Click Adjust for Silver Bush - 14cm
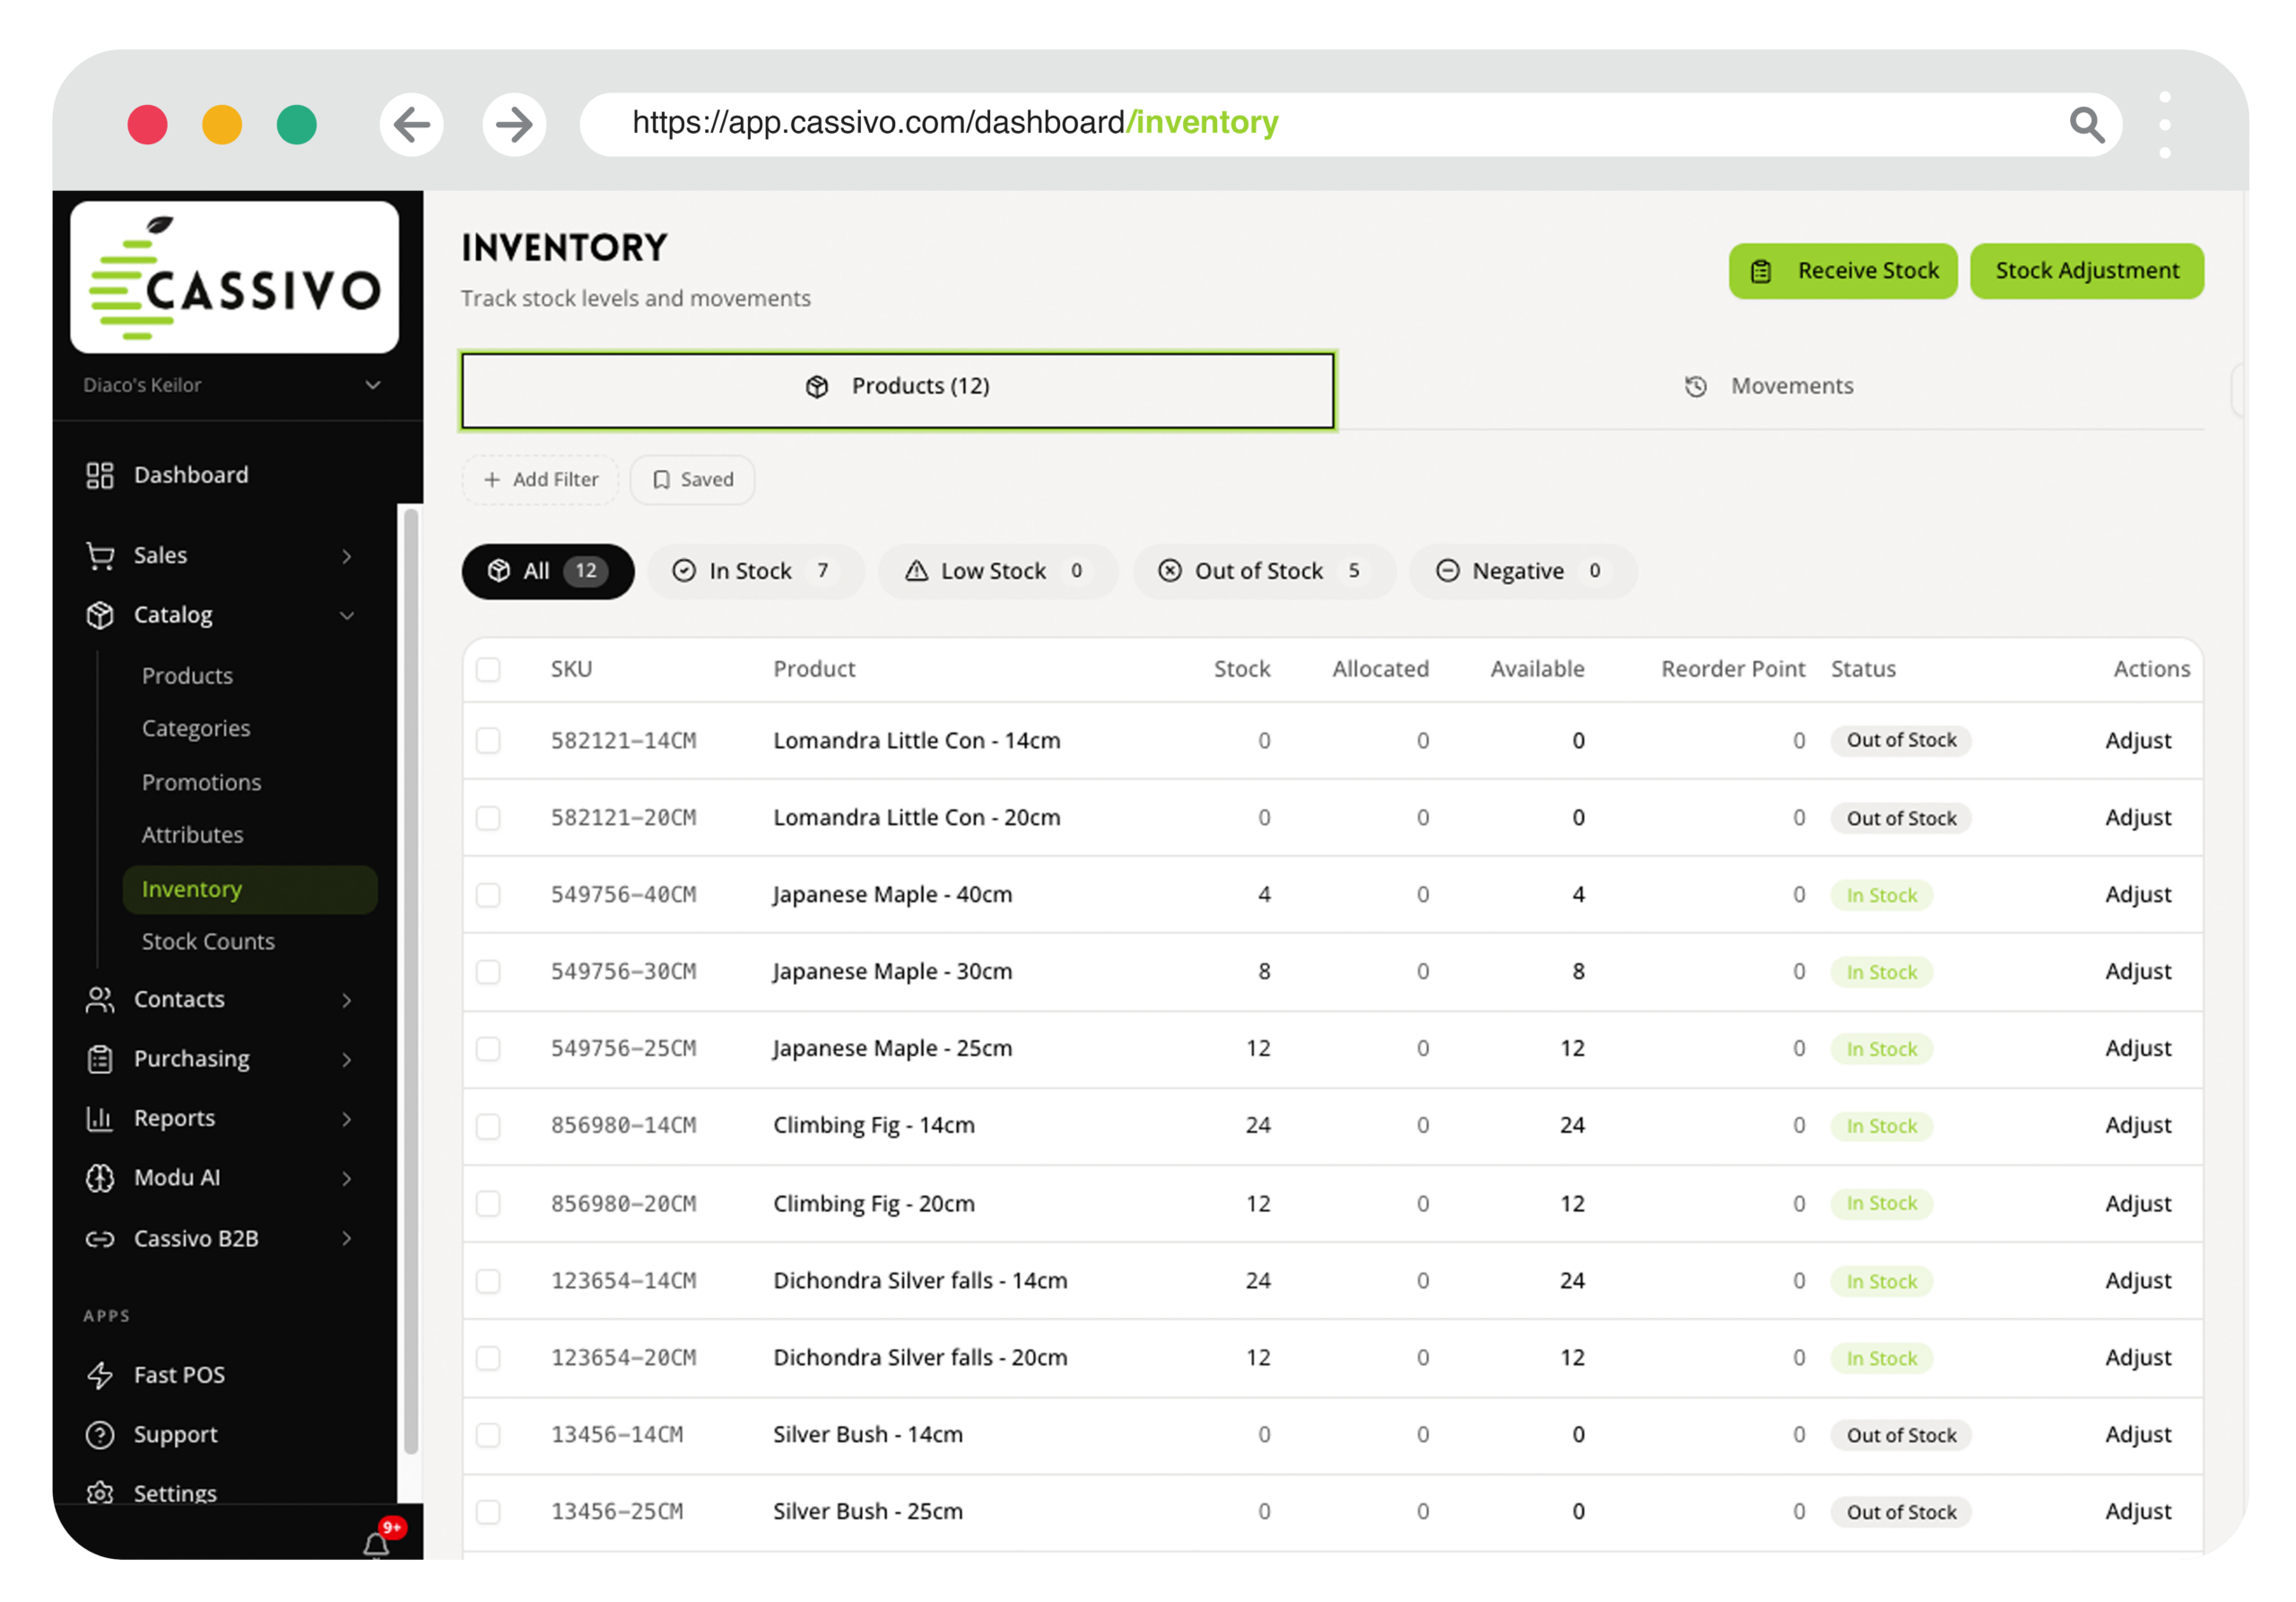Image resolution: width=2296 pixels, height=1602 pixels. tap(2138, 1434)
